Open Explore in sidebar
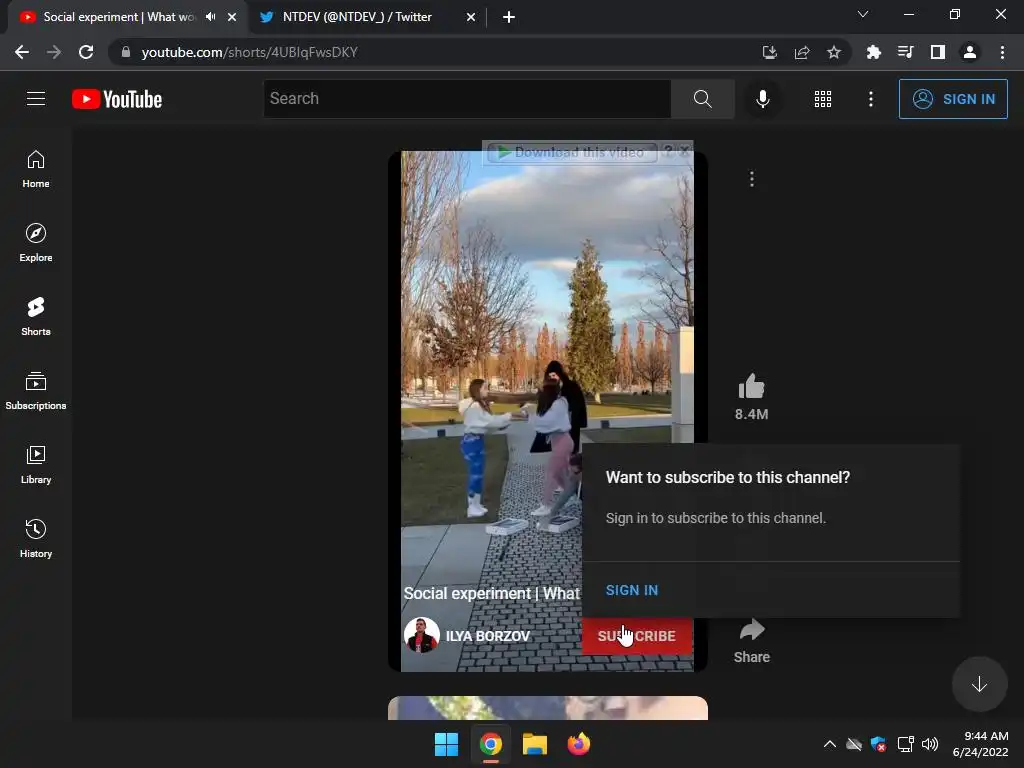The height and width of the screenshot is (768, 1024). pyautogui.click(x=36, y=243)
